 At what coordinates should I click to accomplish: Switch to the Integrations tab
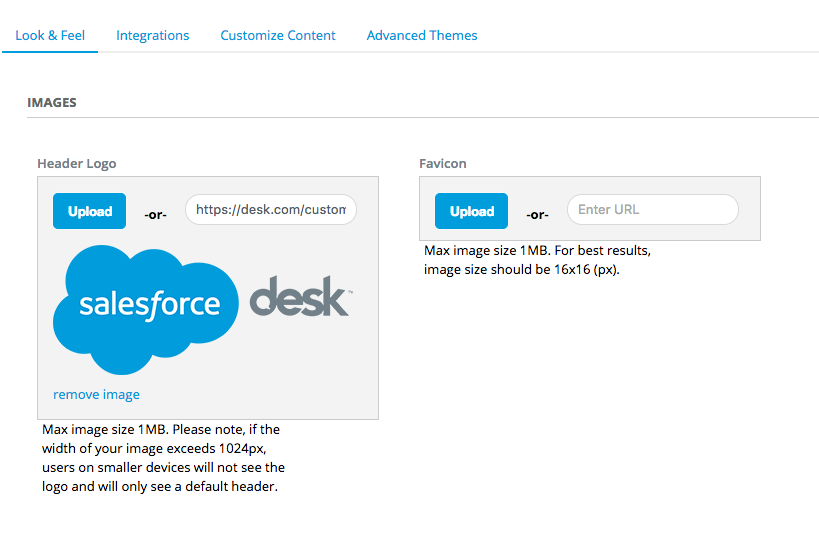[153, 36]
